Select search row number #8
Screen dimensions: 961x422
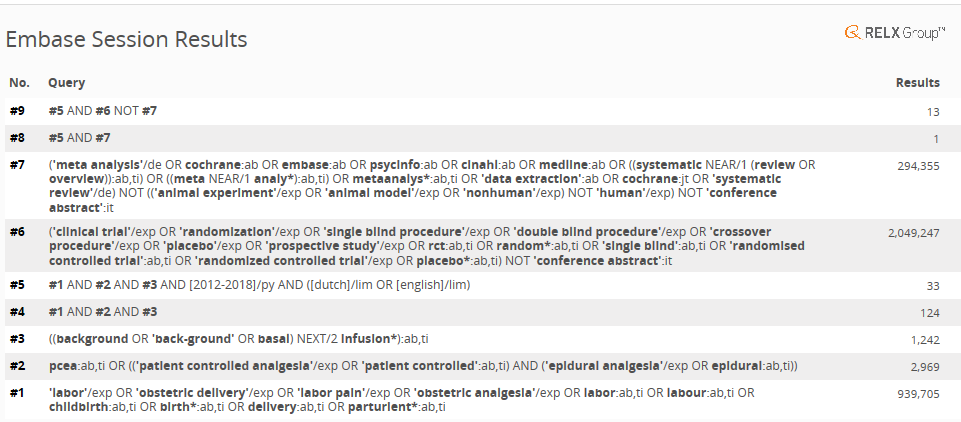click(x=17, y=138)
